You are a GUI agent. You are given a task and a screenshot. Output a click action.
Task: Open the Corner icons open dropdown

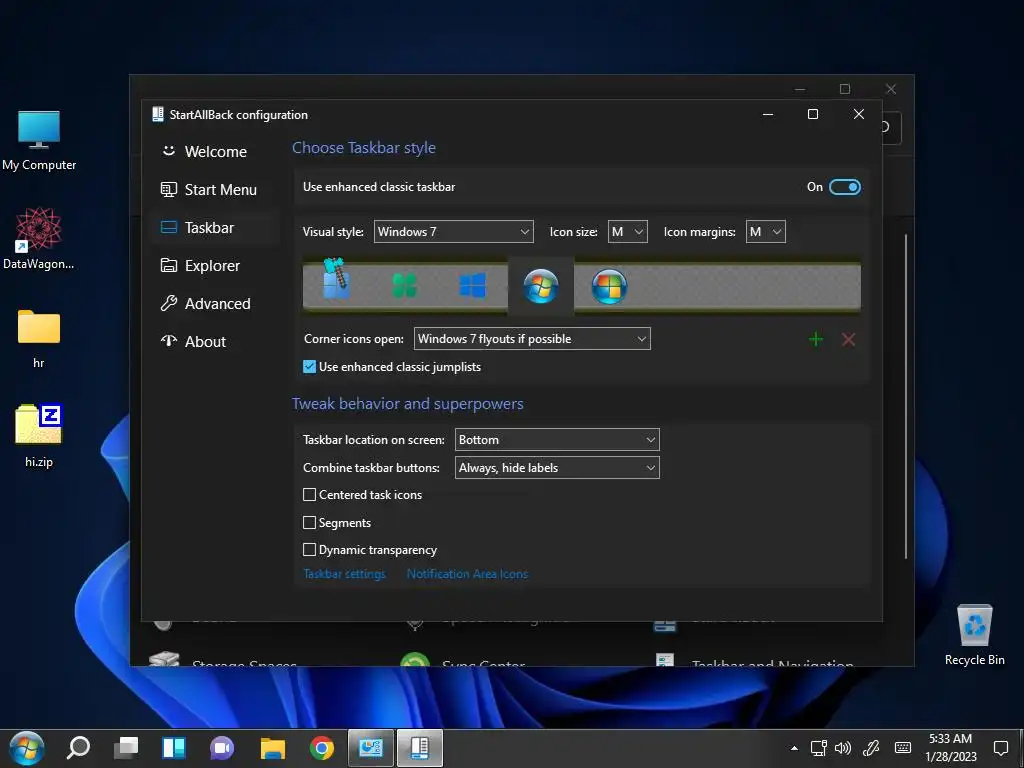click(x=532, y=339)
